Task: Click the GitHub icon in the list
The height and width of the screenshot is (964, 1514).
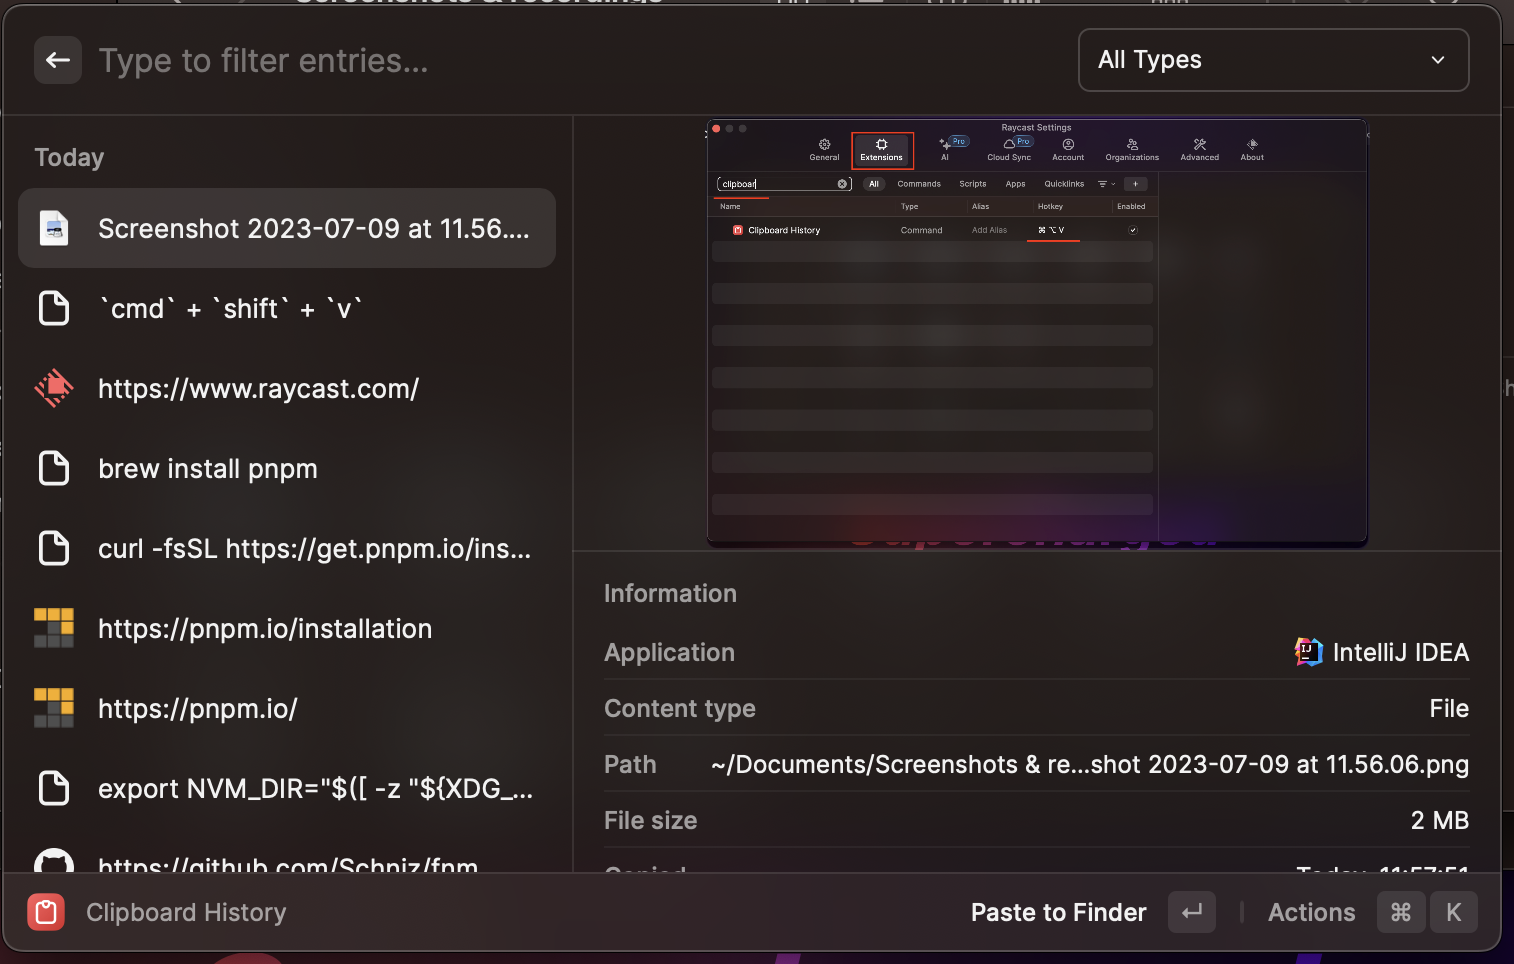Action: coord(54,861)
